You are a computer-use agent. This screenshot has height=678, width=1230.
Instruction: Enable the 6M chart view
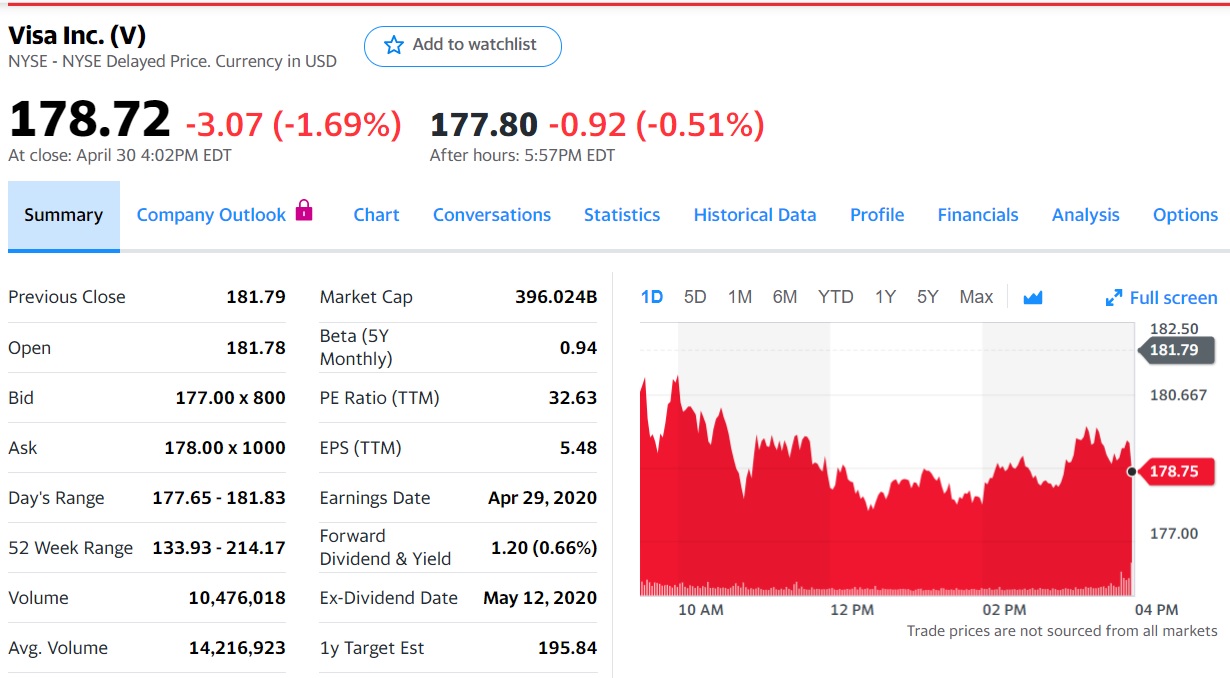(x=786, y=296)
